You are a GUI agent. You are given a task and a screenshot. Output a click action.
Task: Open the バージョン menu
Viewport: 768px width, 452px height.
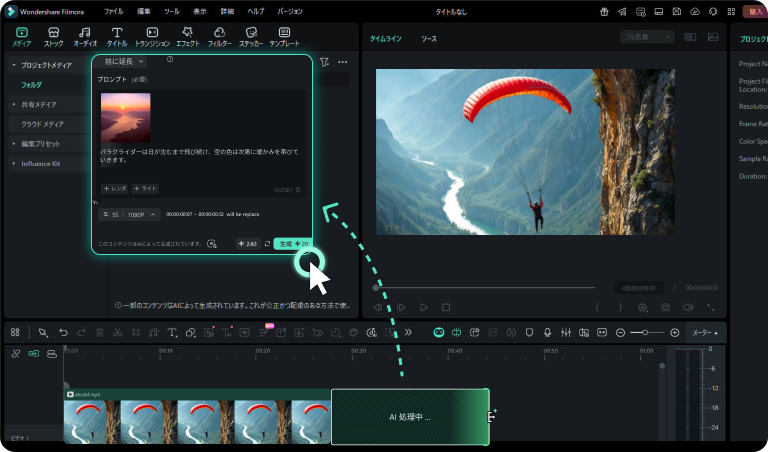pos(290,11)
